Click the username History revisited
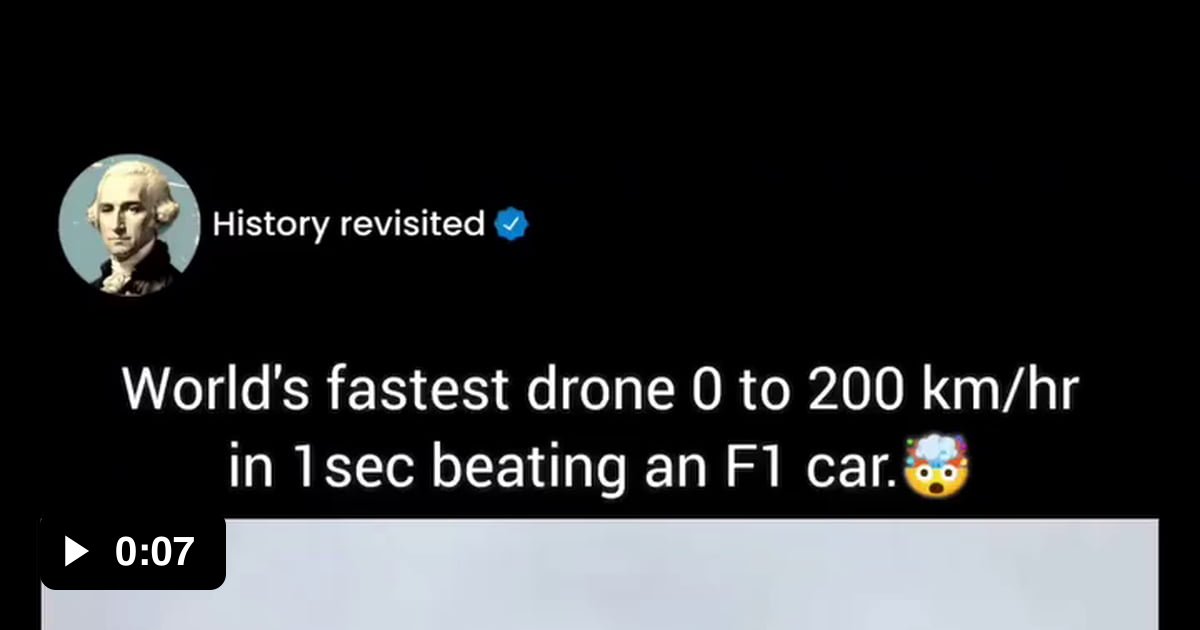1200x630 pixels. pos(346,223)
